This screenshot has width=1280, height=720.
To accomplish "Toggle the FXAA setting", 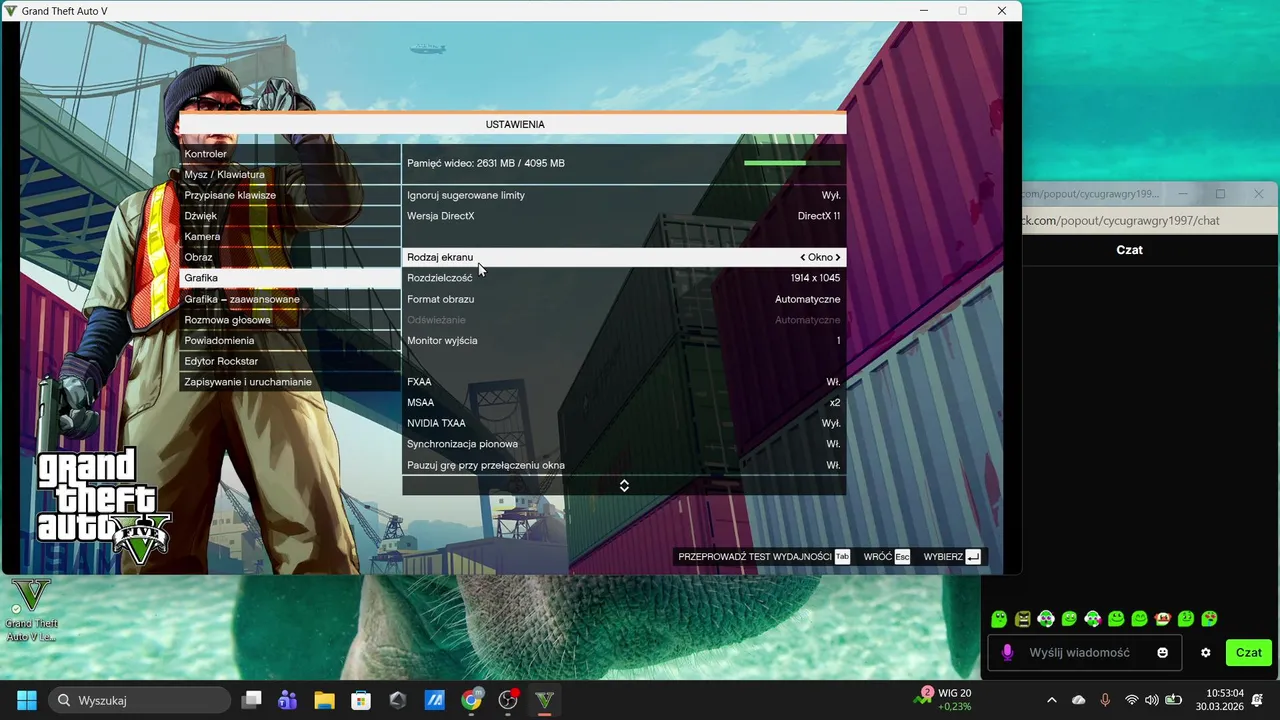I will click(x=624, y=382).
